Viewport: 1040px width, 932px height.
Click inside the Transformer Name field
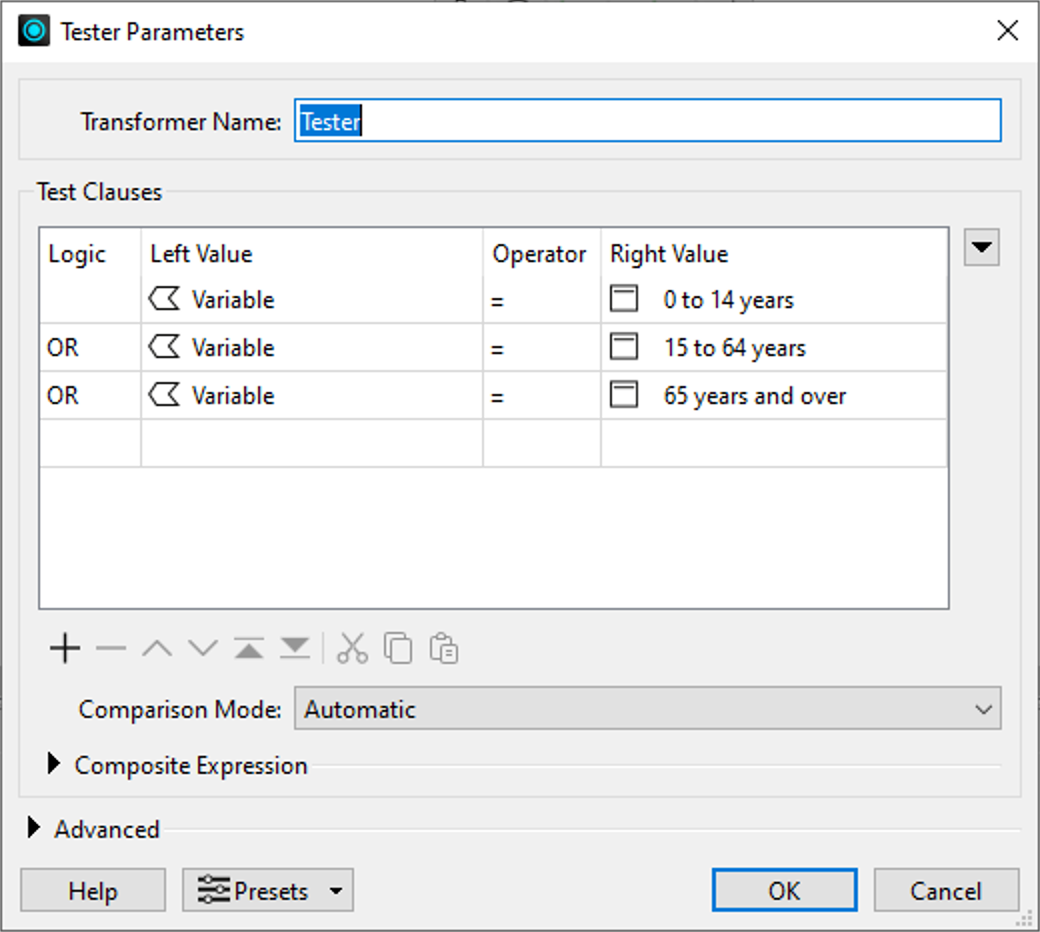point(648,120)
